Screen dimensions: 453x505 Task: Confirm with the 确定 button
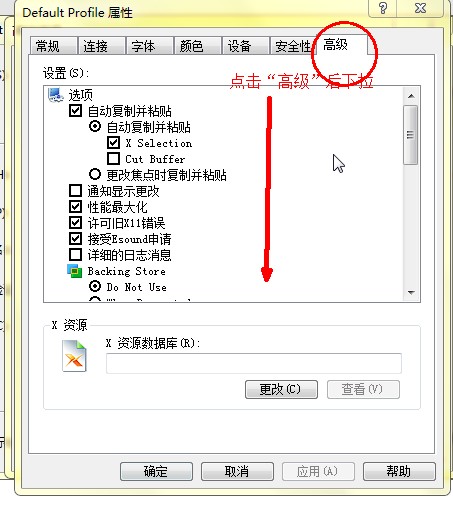click(x=156, y=471)
